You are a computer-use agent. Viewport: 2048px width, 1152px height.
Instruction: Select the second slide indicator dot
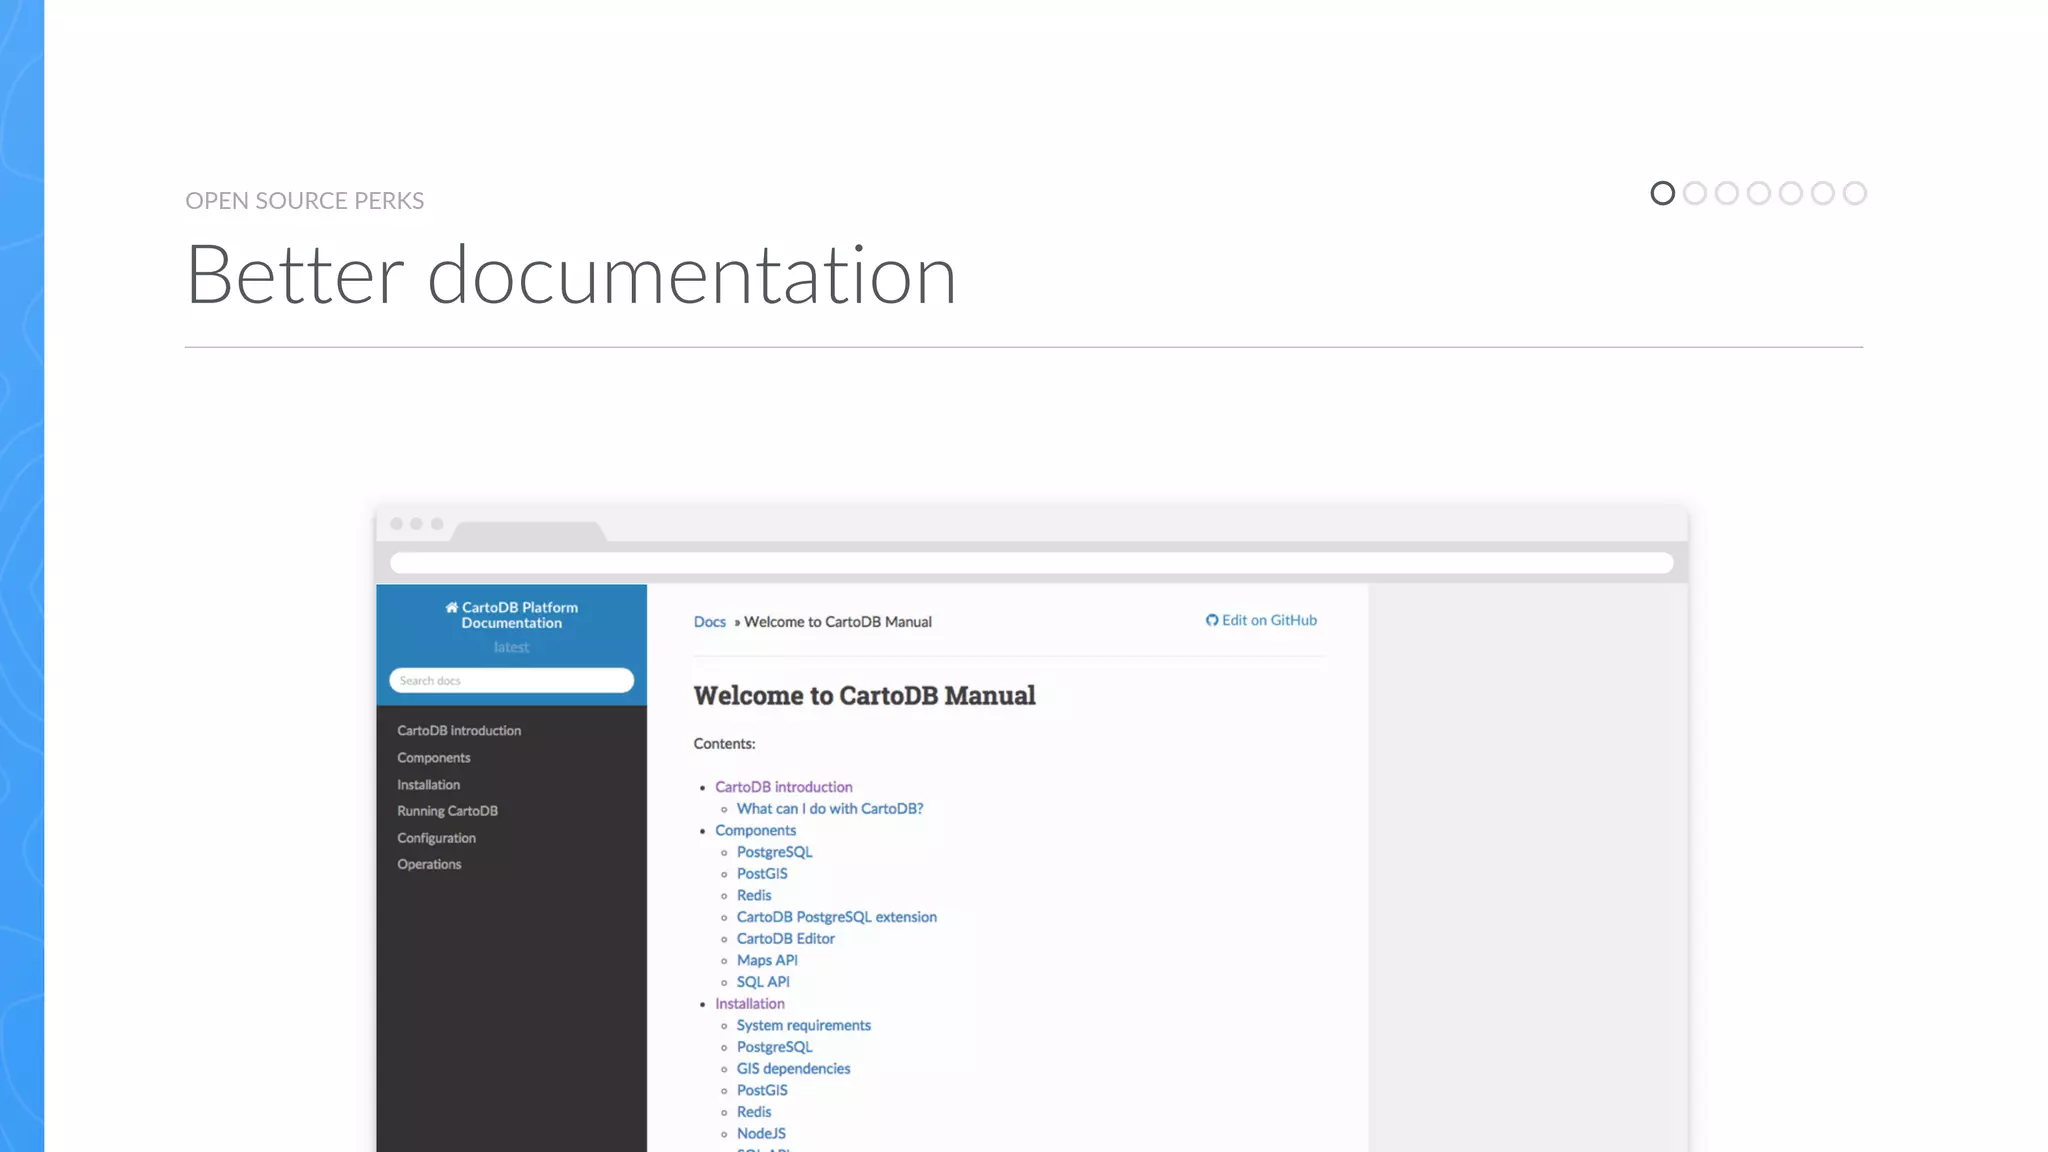[1694, 193]
